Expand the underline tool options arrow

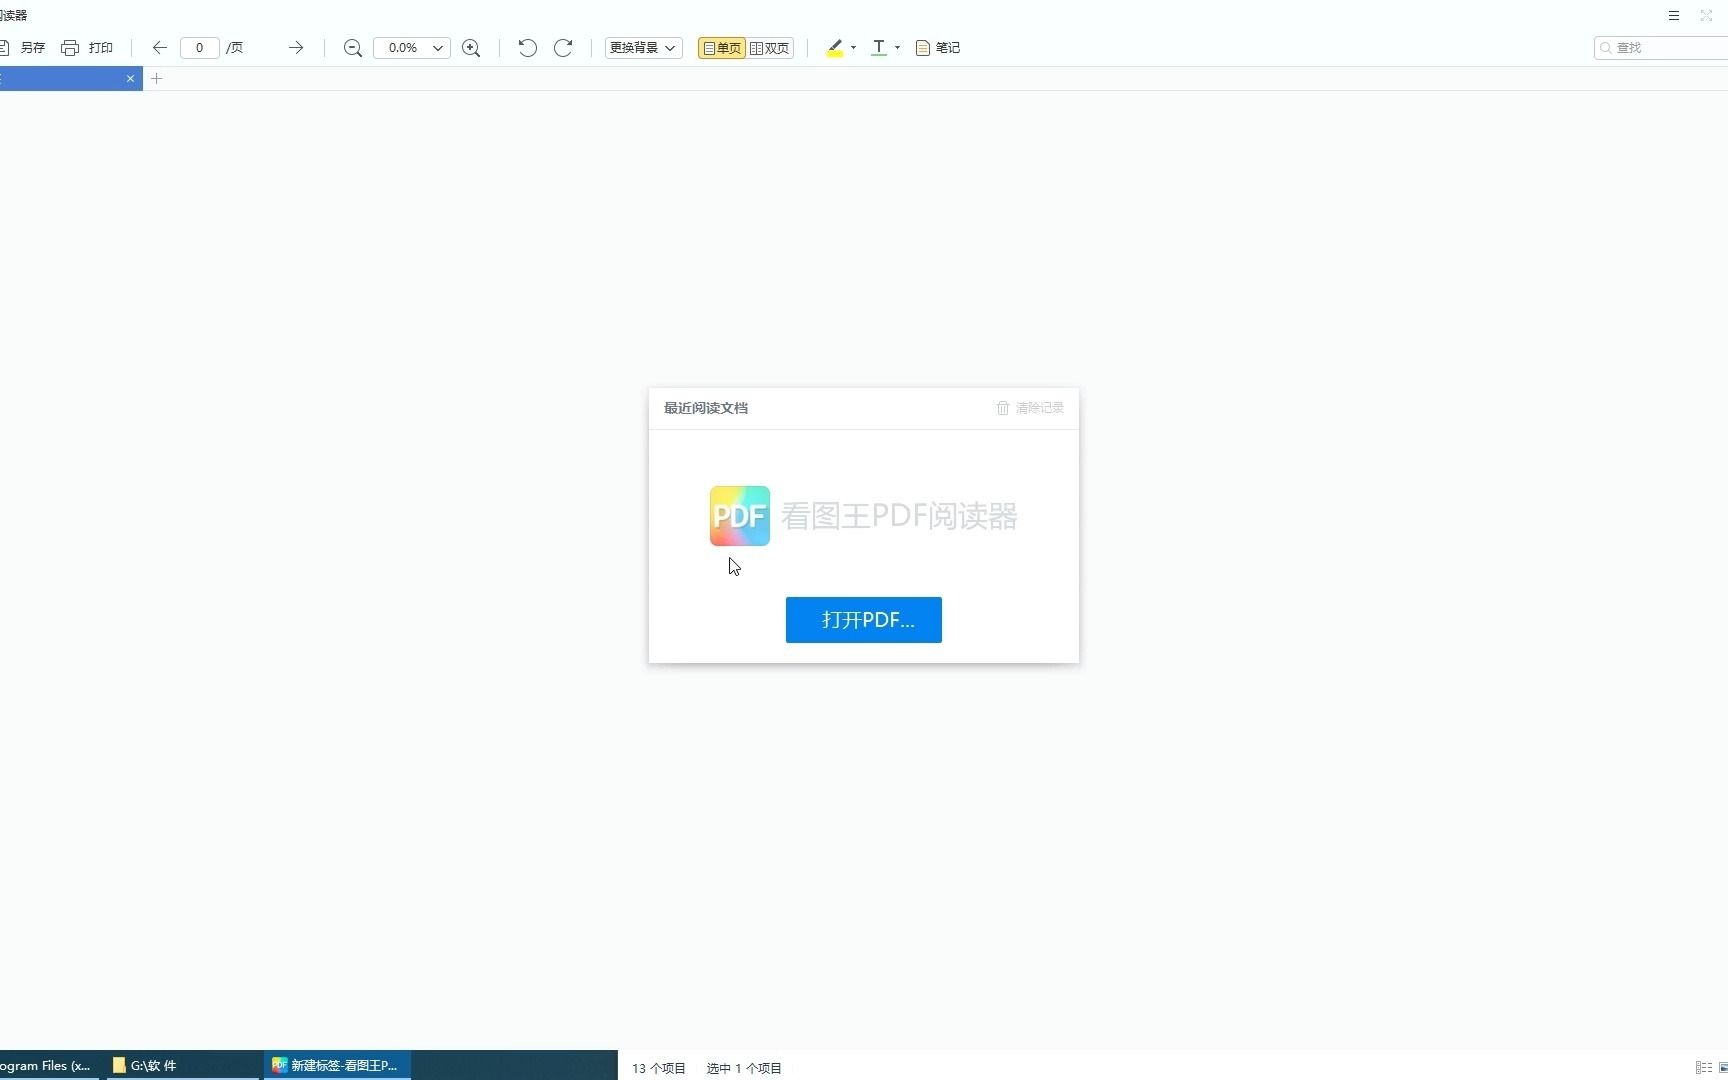click(x=897, y=48)
